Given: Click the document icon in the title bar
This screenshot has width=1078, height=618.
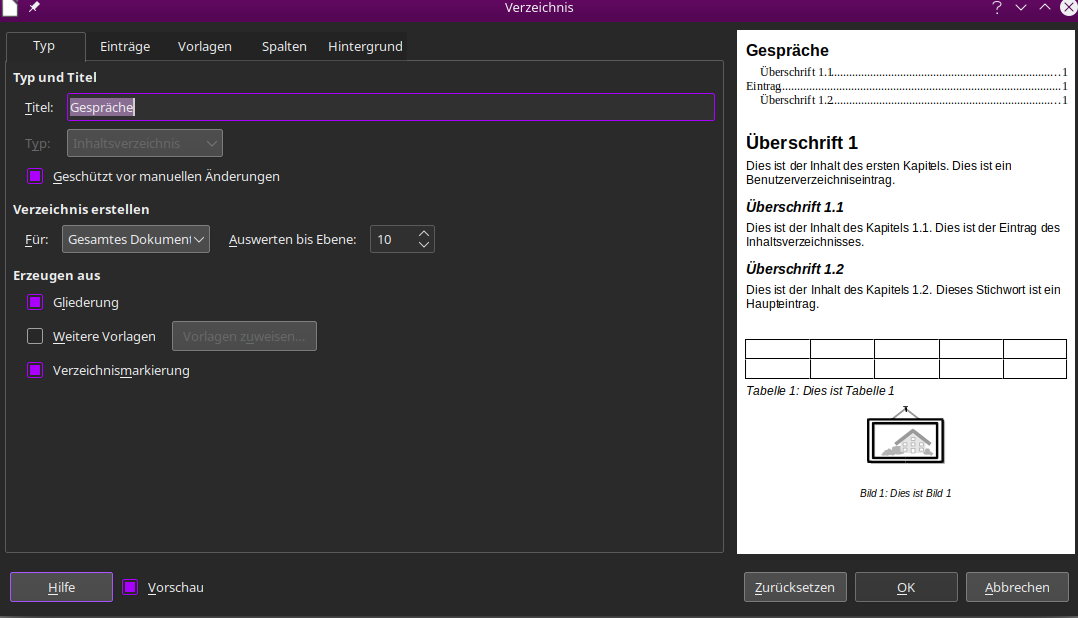Looking at the screenshot, I should pyautogui.click(x=12, y=8).
